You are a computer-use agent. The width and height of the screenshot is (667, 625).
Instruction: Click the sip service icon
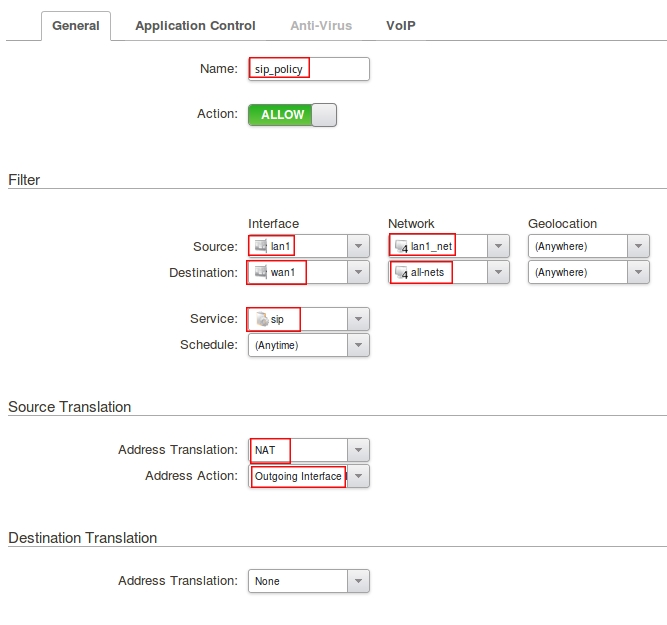262,319
